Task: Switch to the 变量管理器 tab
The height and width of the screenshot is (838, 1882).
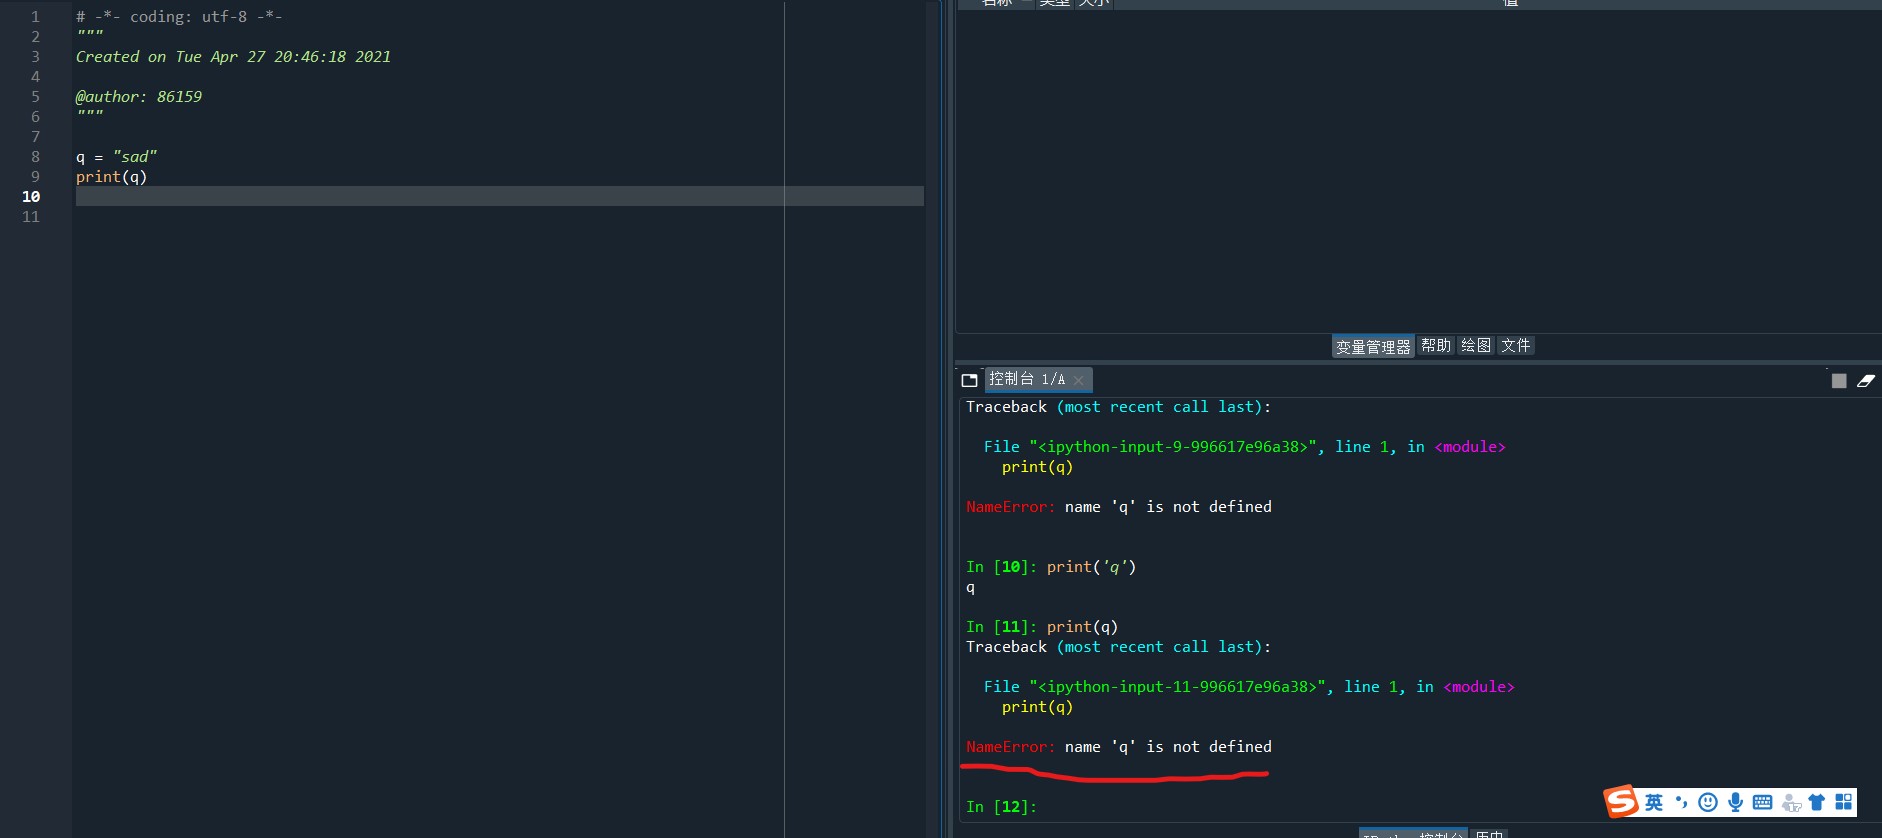Action: [x=1373, y=346]
